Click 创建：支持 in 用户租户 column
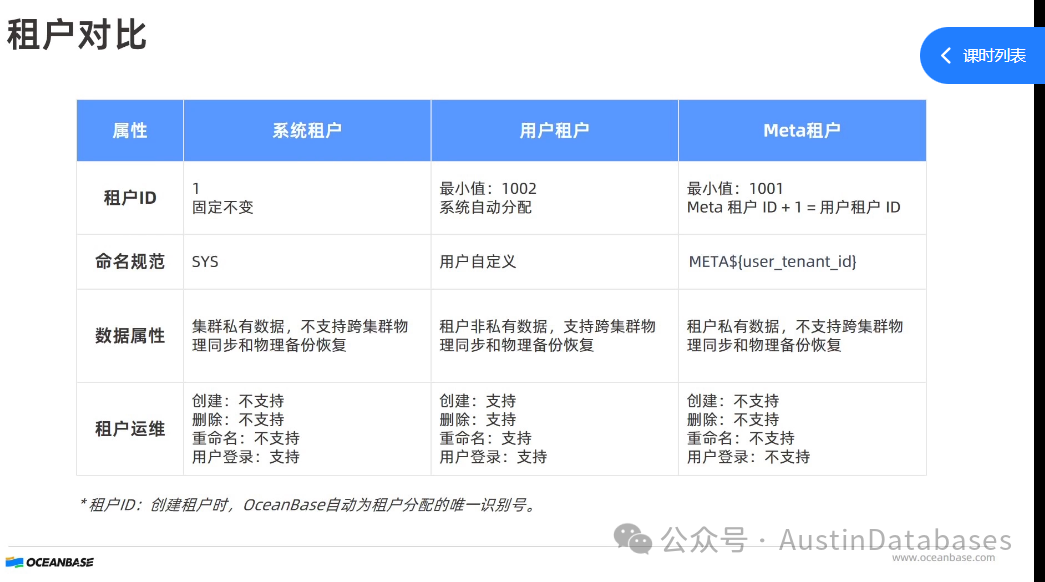 coord(478,401)
